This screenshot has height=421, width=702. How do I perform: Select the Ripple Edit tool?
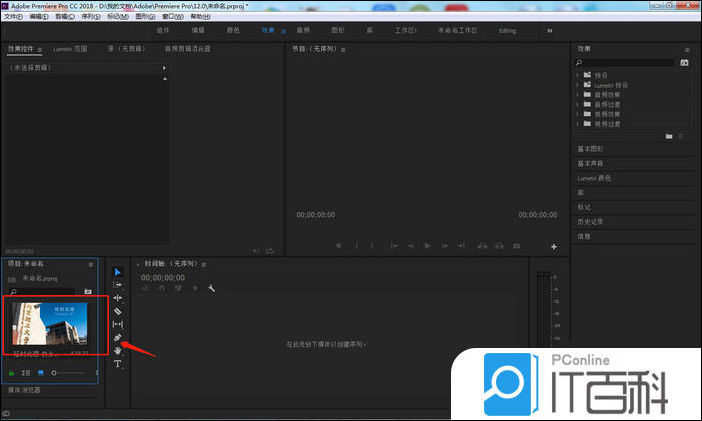pyautogui.click(x=117, y=298)
